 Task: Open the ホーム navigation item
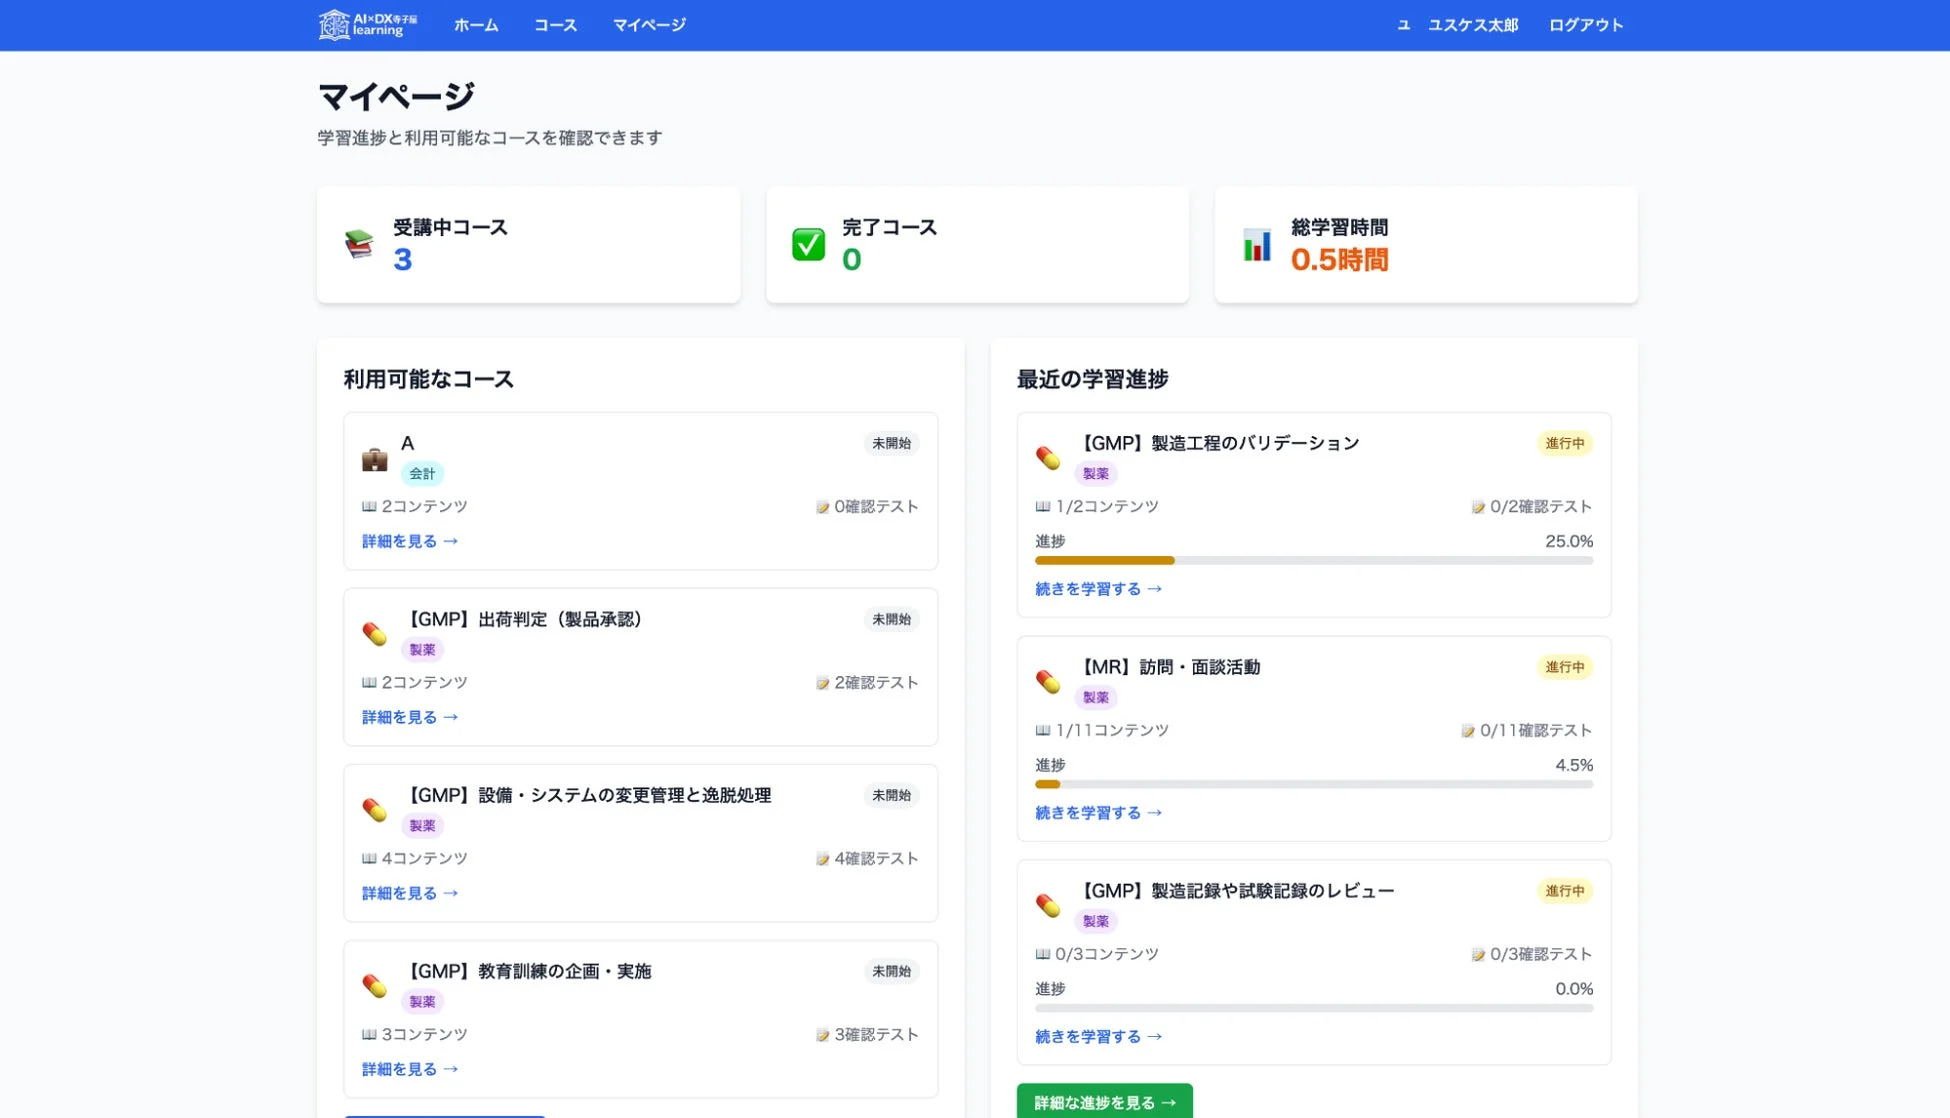point(477,25)
